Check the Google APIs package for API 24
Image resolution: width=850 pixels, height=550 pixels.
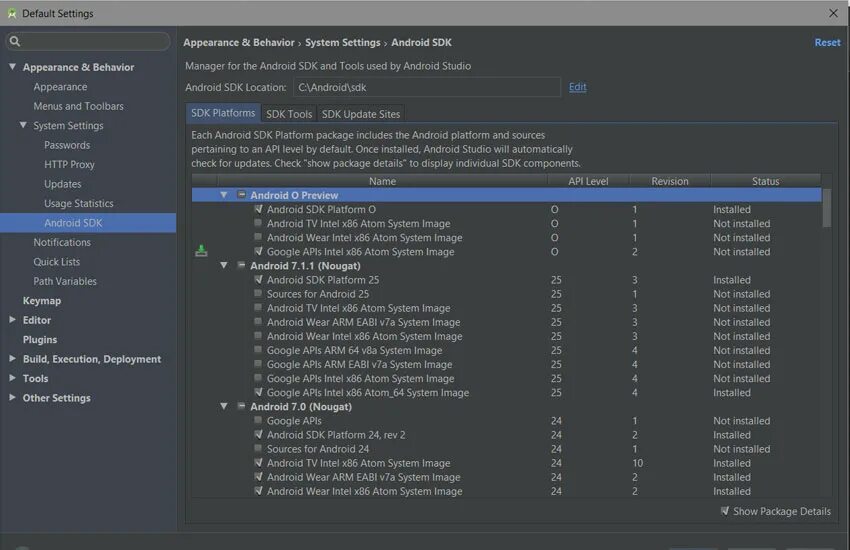(259, 420)
